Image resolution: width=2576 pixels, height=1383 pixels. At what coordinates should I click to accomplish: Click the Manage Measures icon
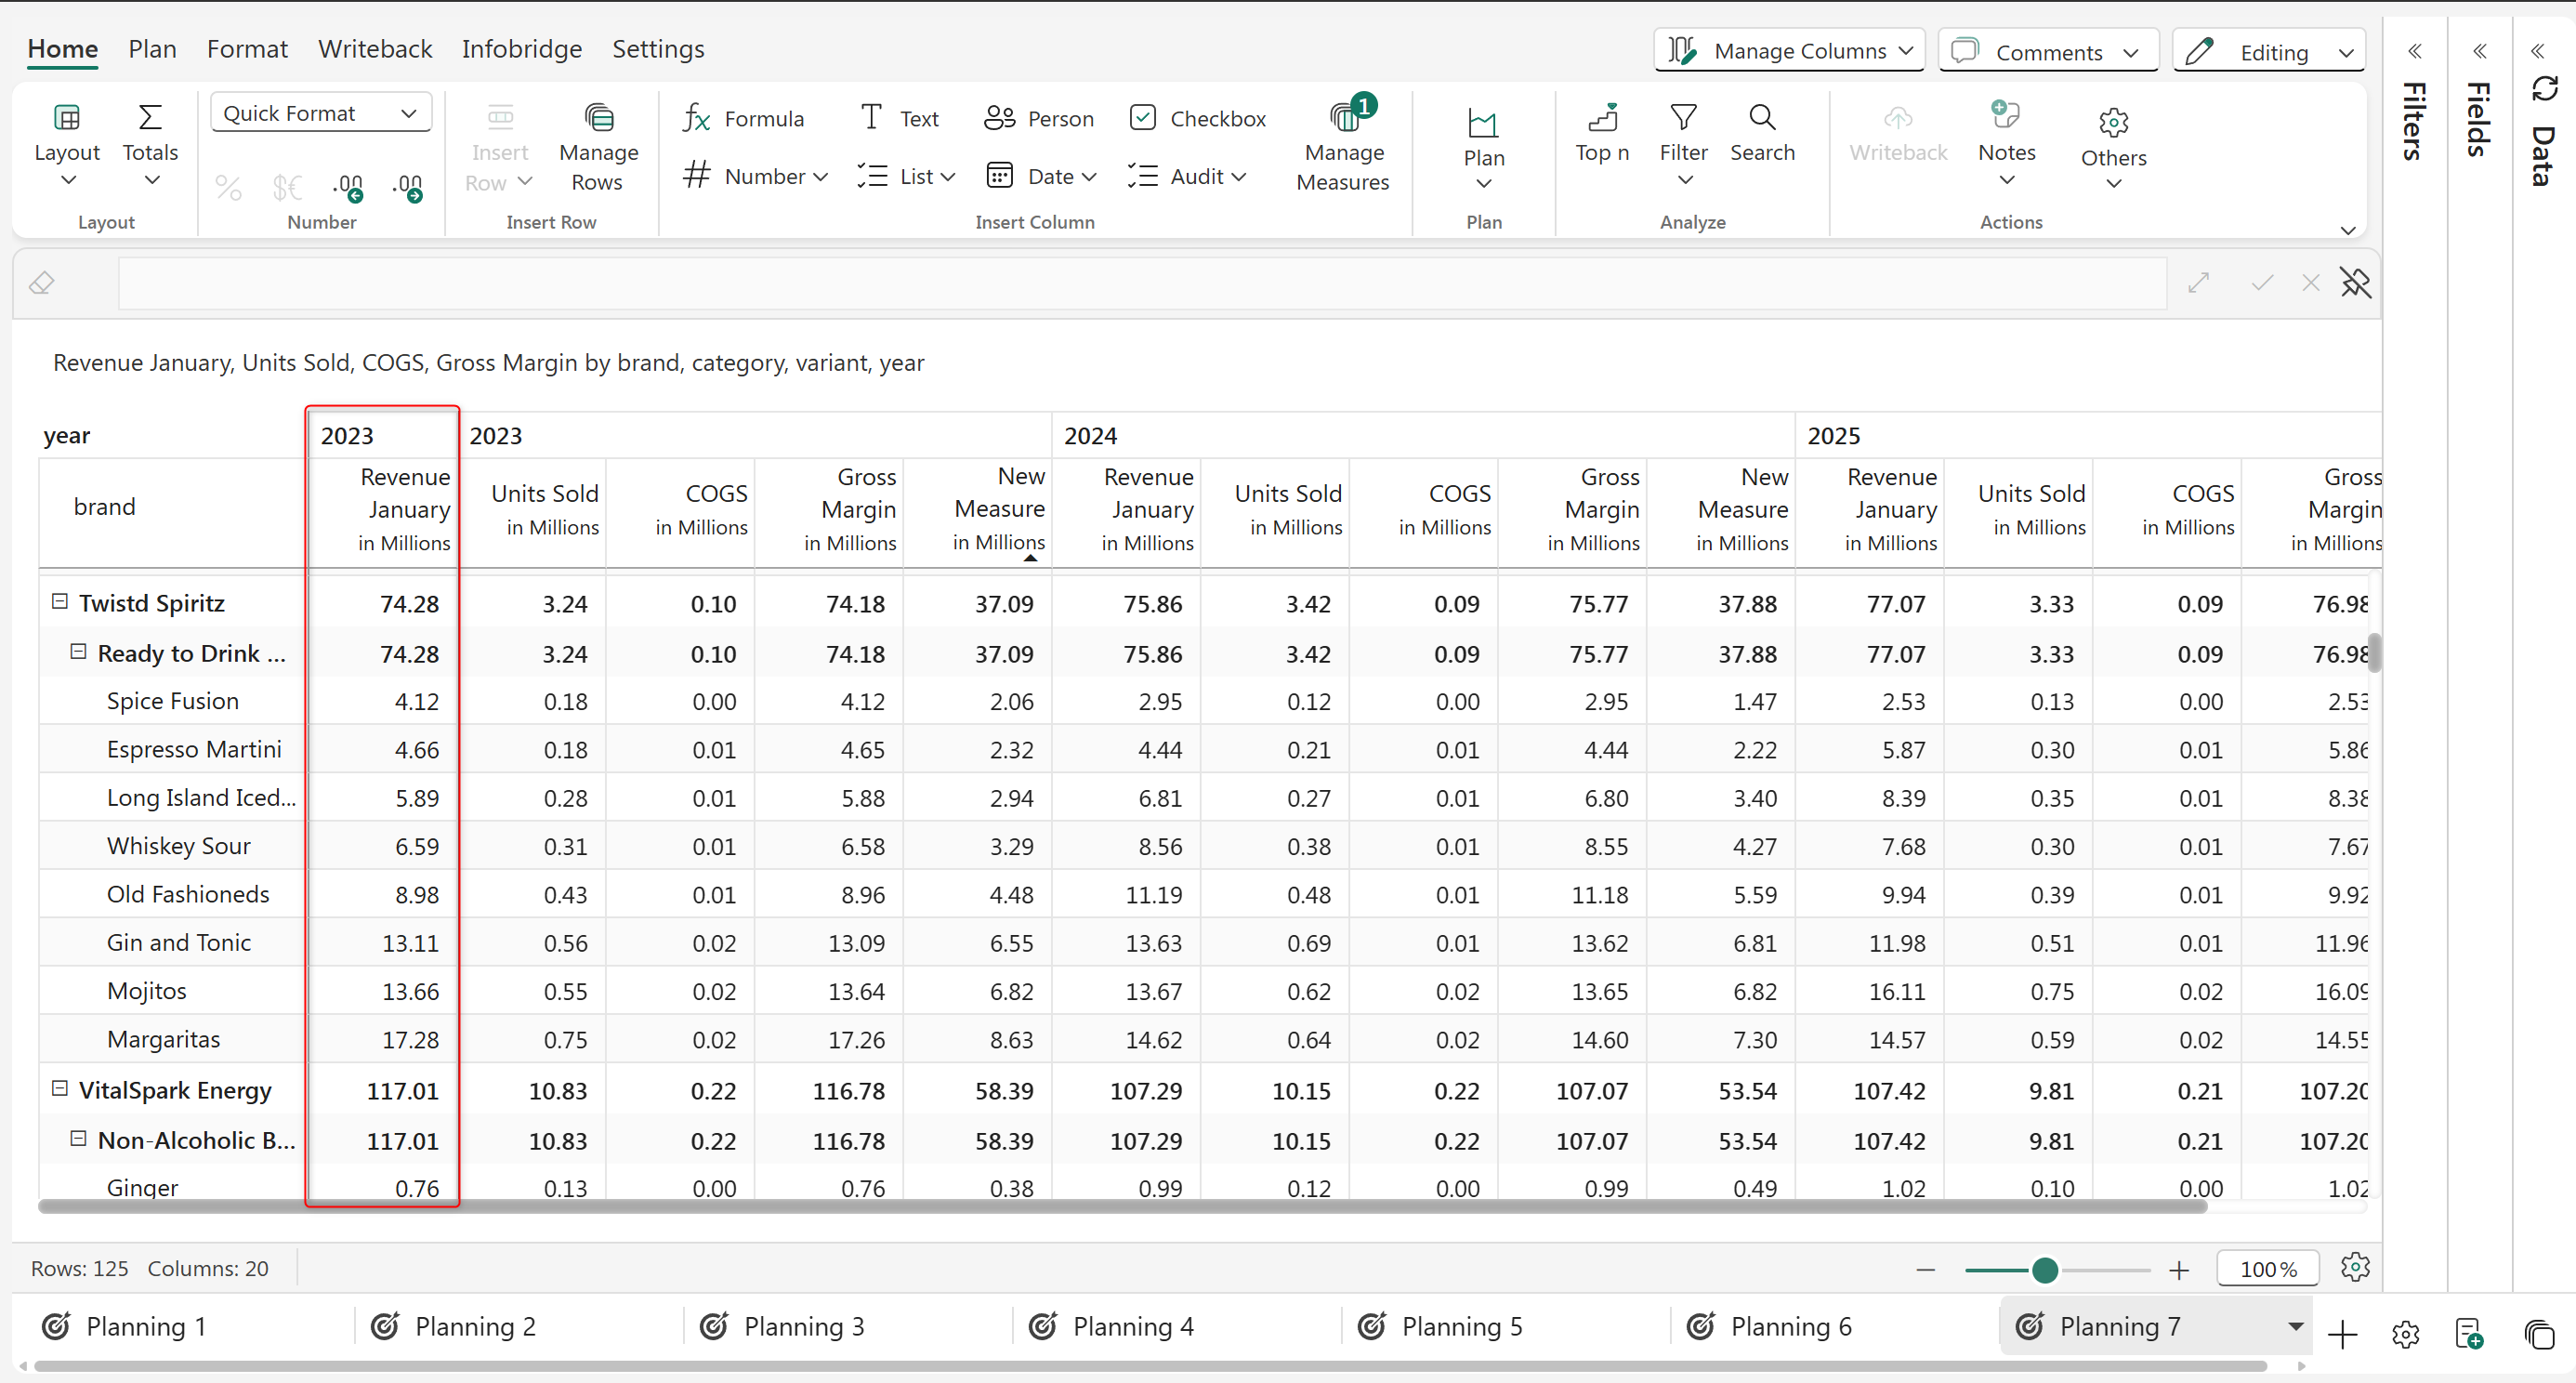1344,118
